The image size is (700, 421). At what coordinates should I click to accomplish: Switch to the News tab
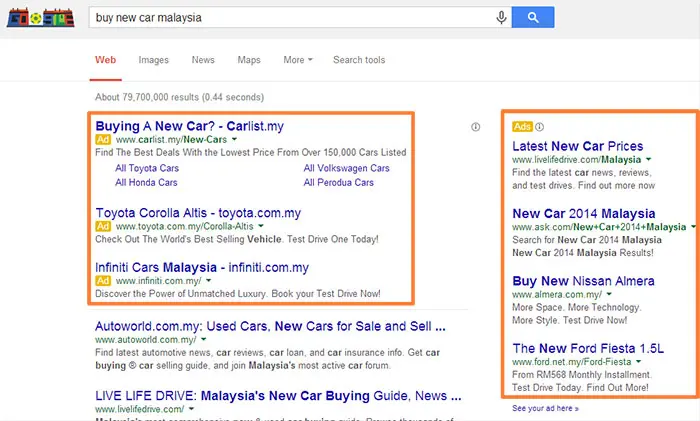(x=203, y=60)
